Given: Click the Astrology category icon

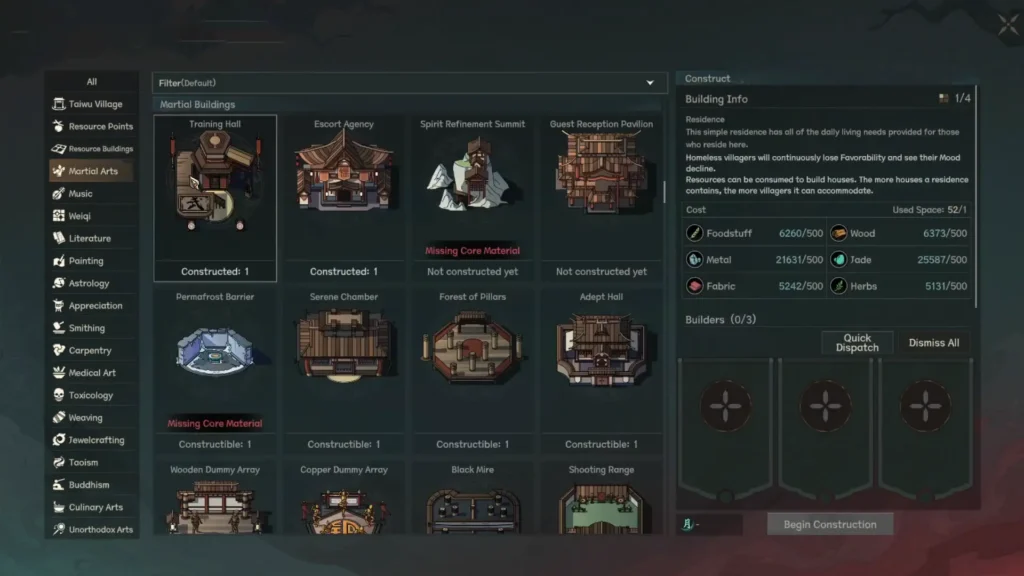Looking at the screenshot, I should coord(59,283).
